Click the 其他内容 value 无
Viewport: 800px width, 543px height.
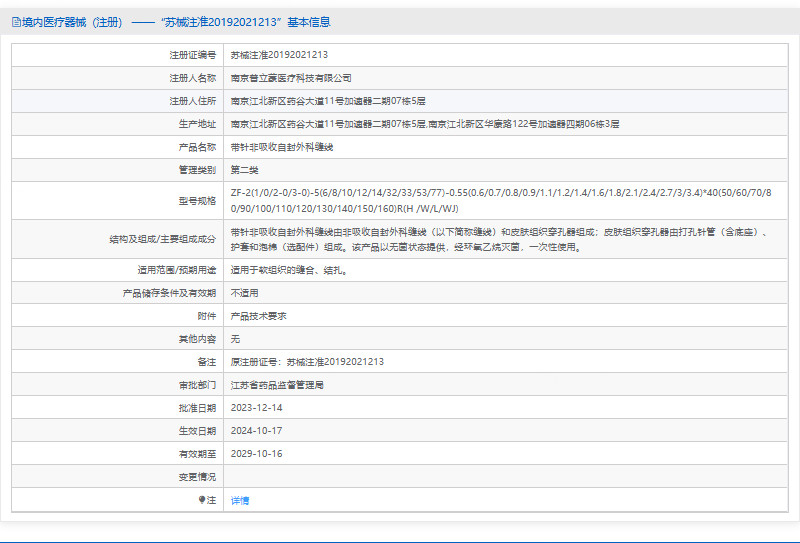pyautogui.click(x=235, y=339)
